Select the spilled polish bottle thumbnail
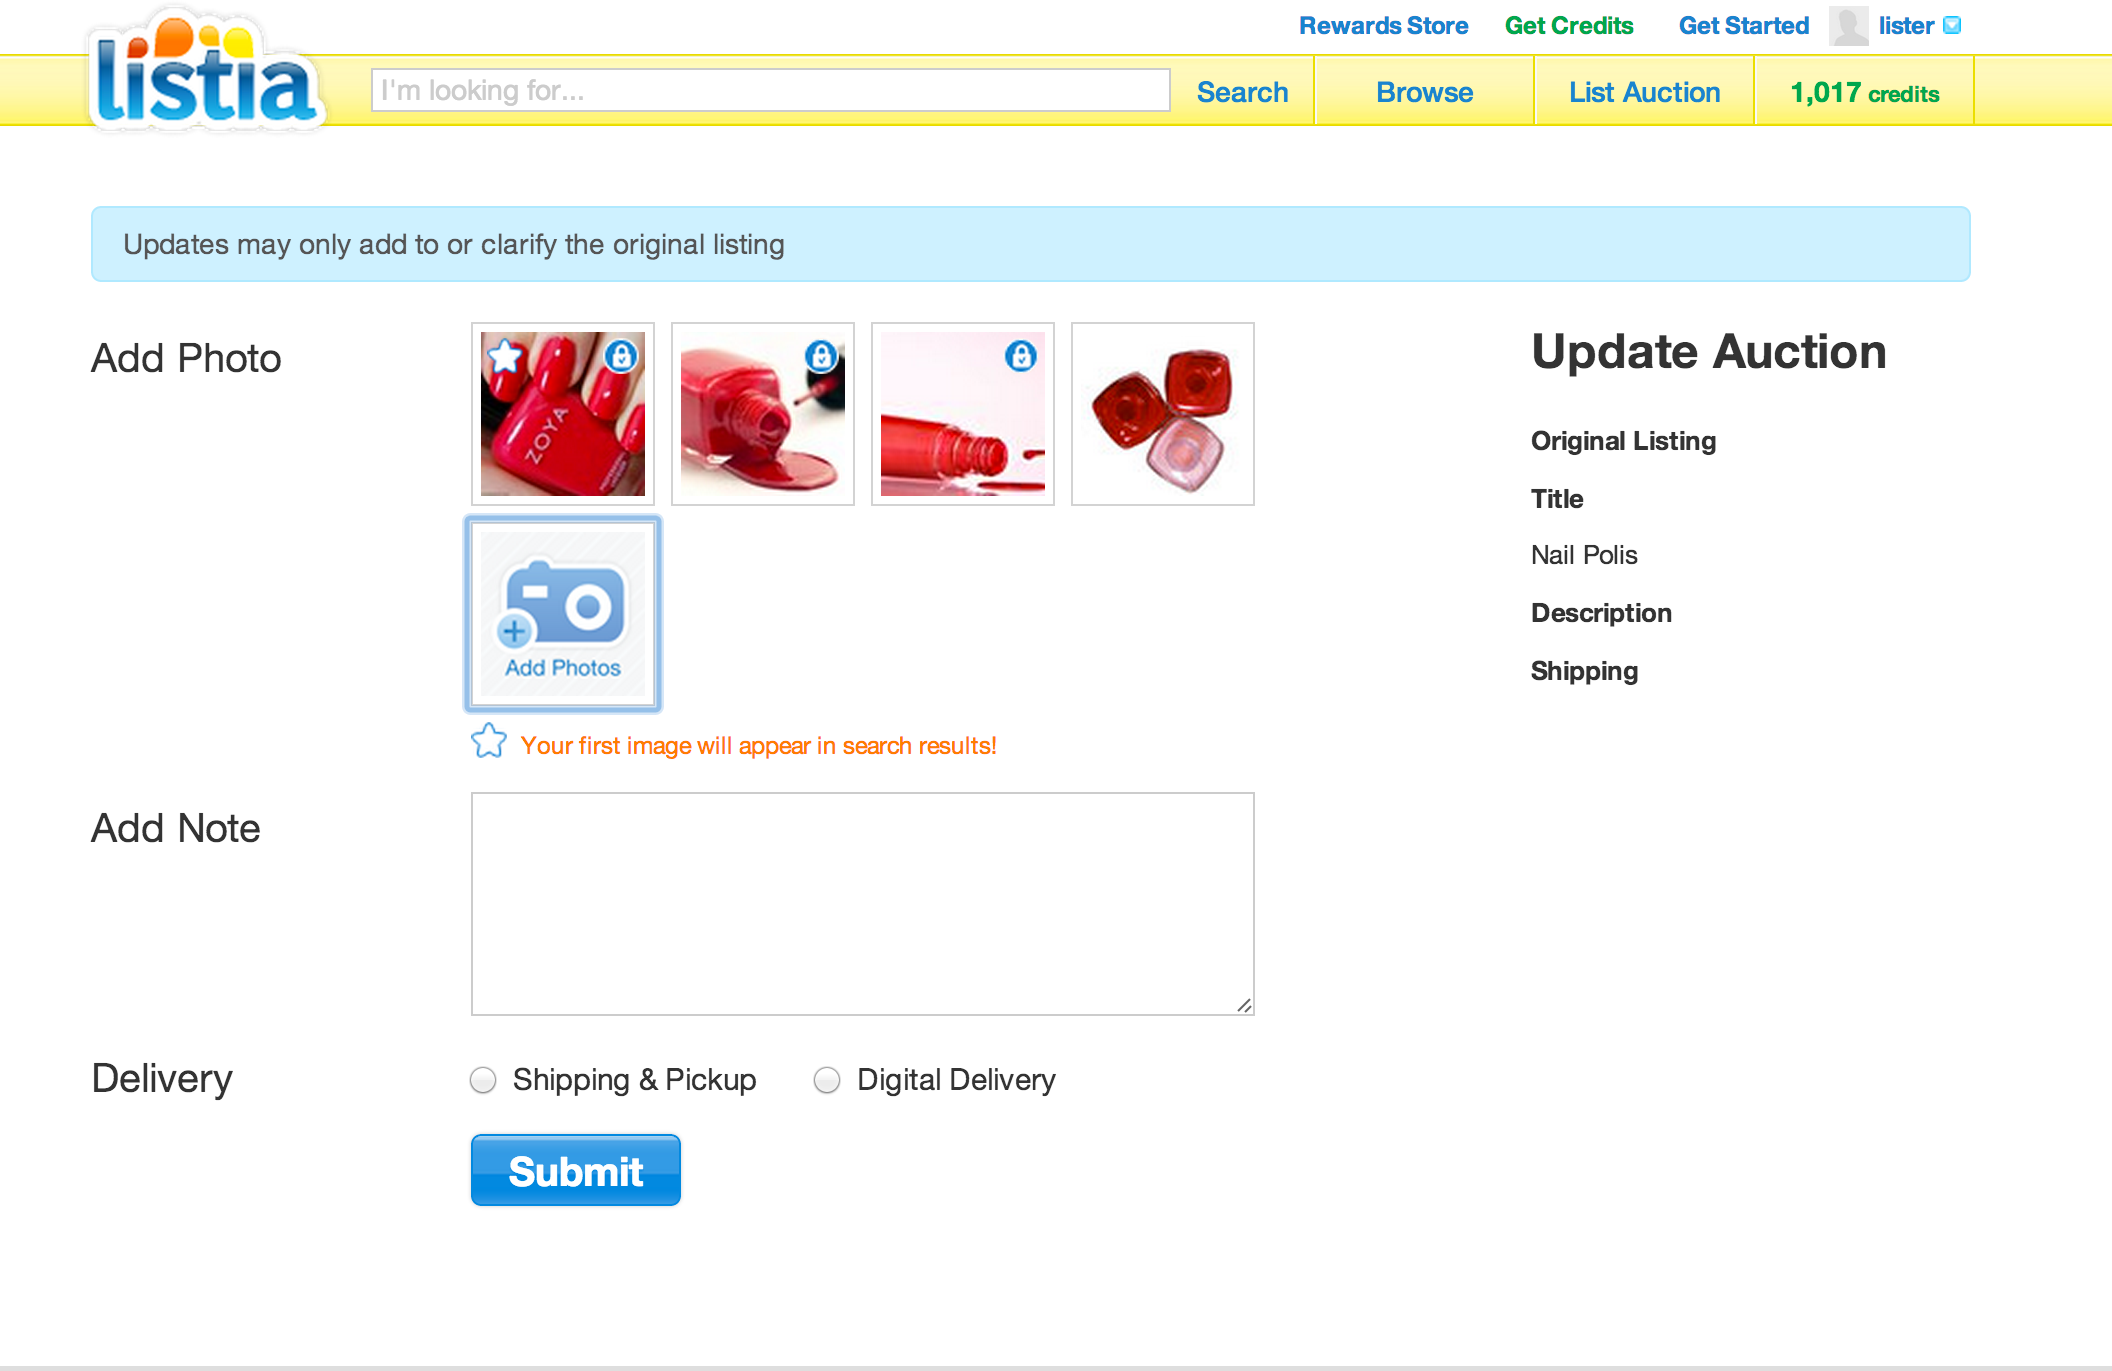2112x1371 pixels. [x=763, y=414]
